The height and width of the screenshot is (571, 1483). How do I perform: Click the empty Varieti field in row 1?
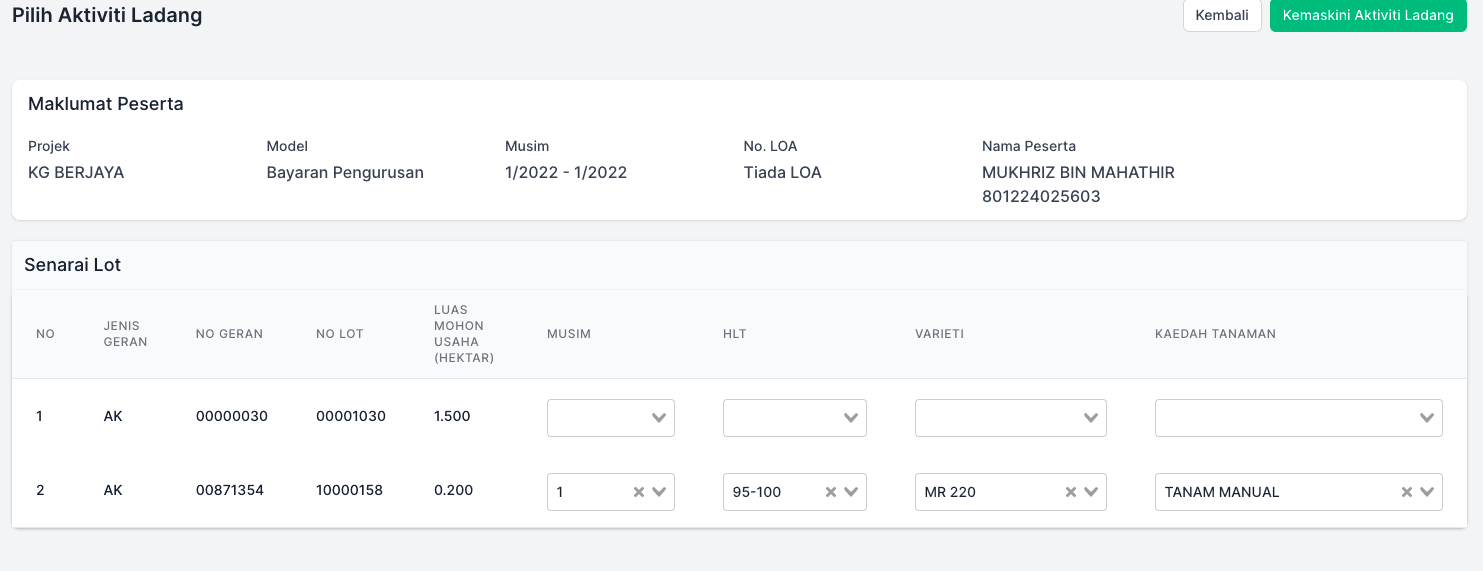click(x=995, y=418)
